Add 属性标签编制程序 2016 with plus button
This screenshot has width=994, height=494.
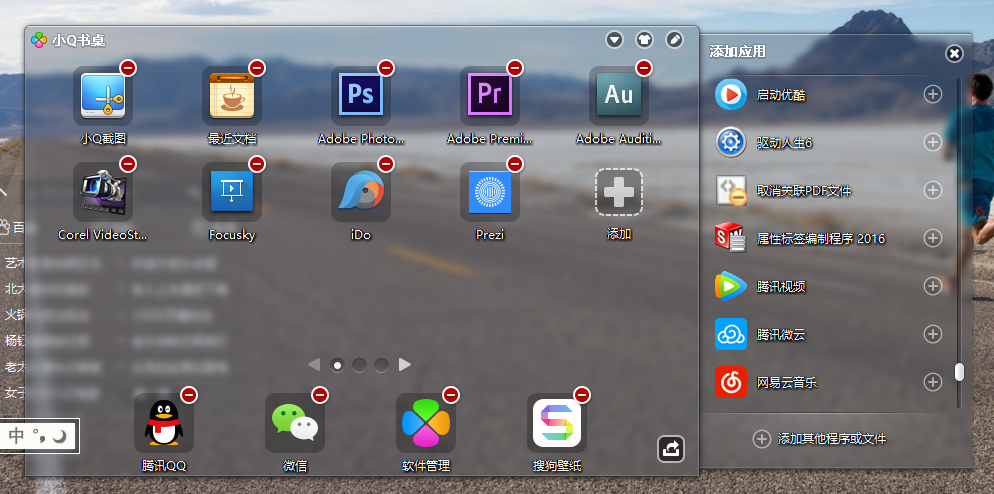point(933,238)
